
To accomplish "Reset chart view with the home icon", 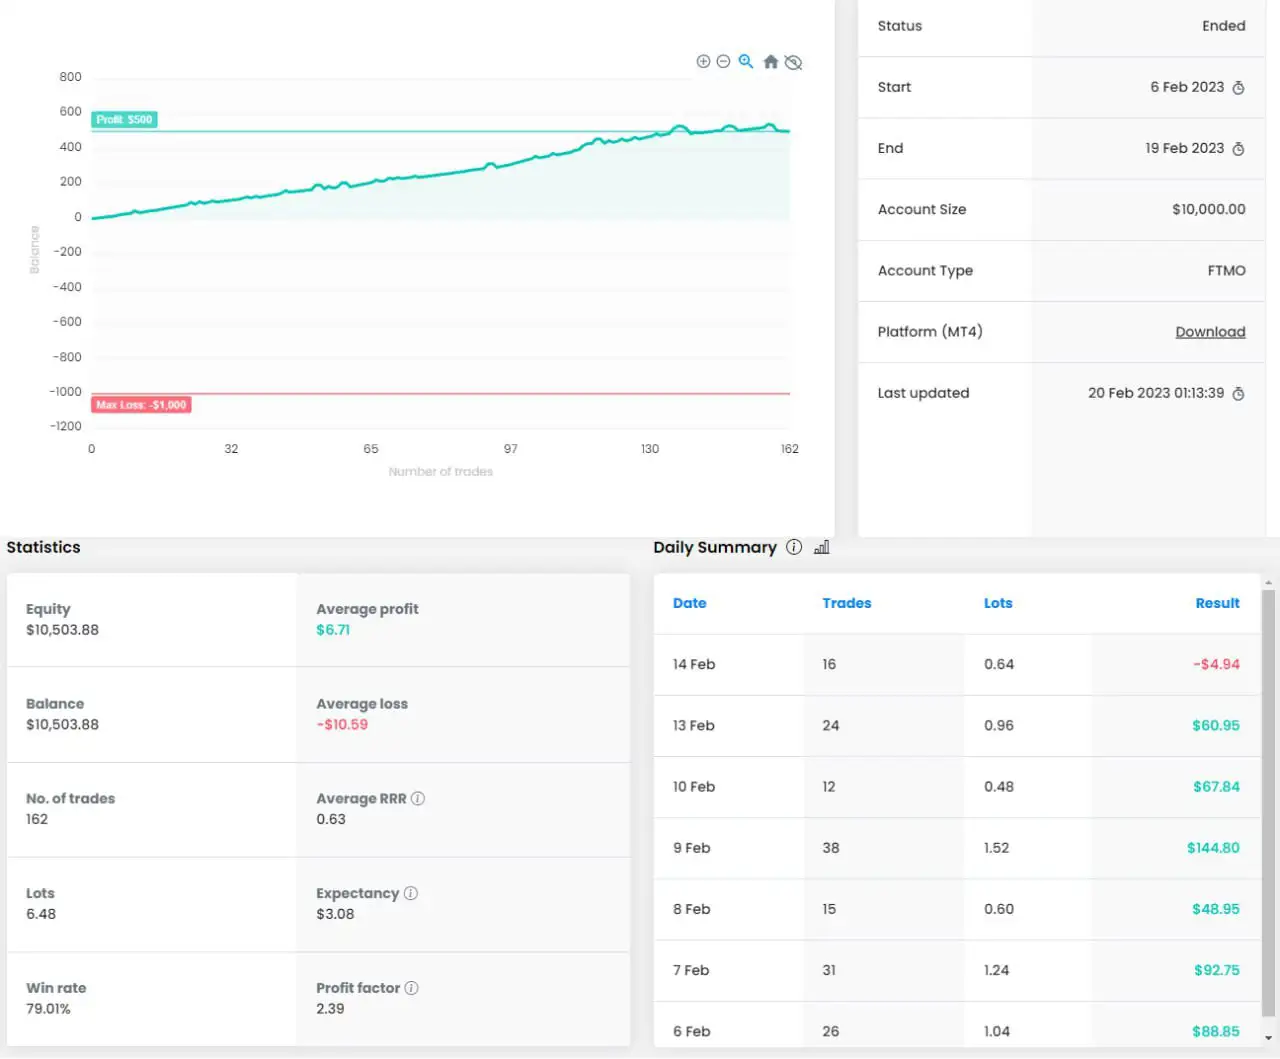I will pos(770,62).
